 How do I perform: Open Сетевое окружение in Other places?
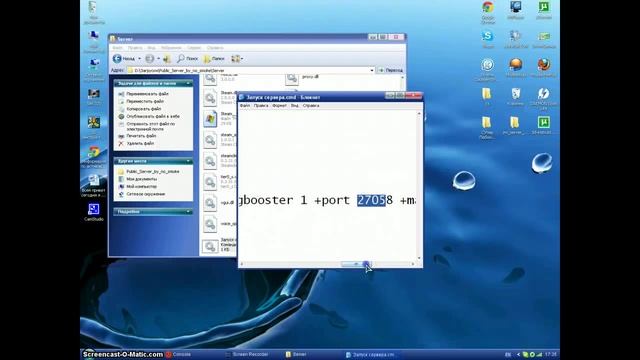[146, 194]
